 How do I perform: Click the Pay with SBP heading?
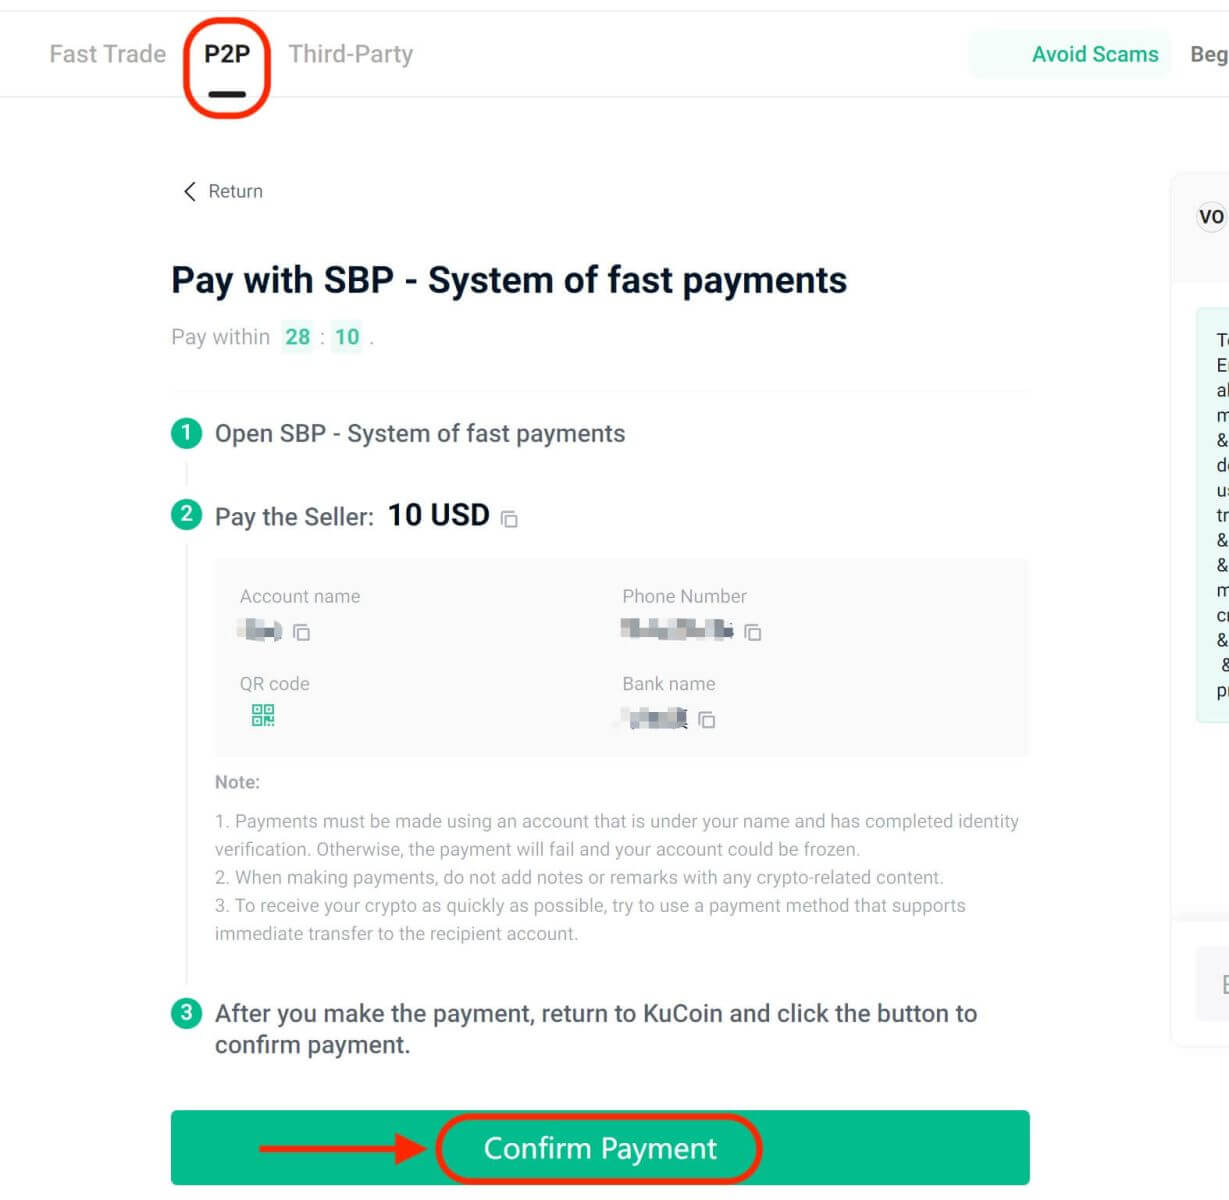(507, 280)
